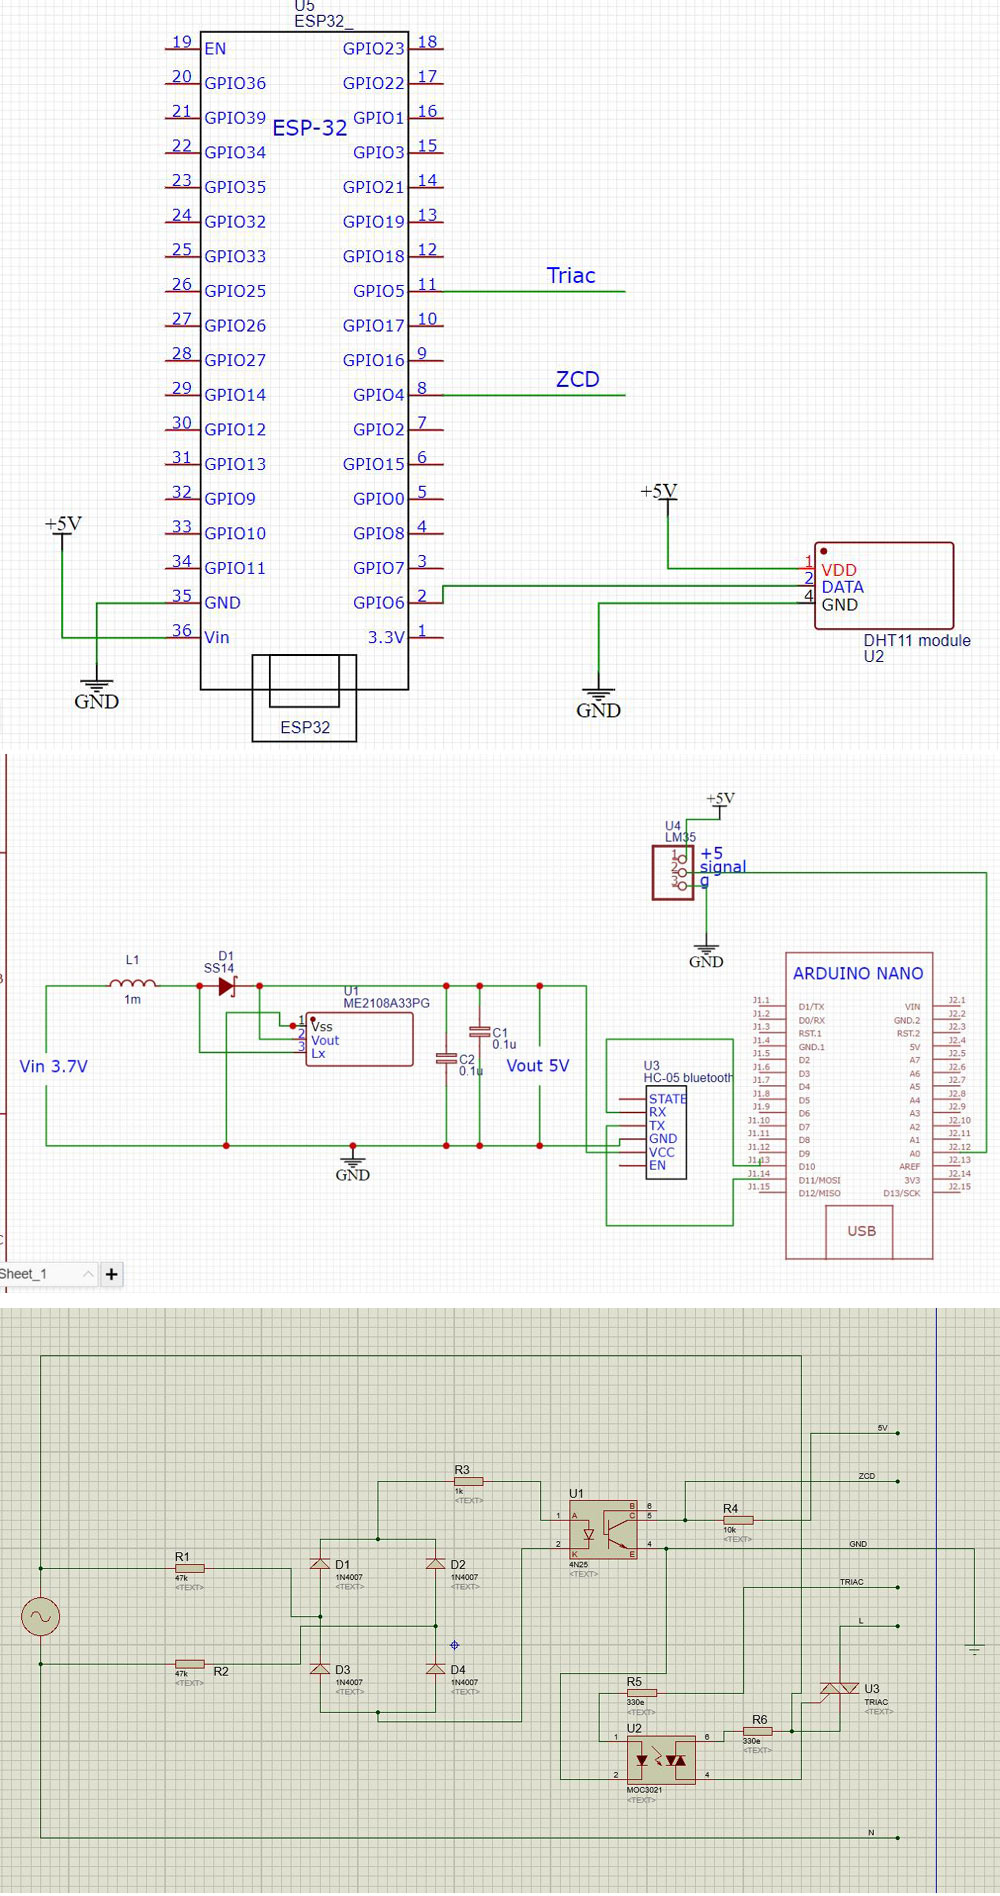Select capacitor C1 0.1u
Image resolution: width=1000 pixels, height=1896 pixels.
coord(480,1031)
